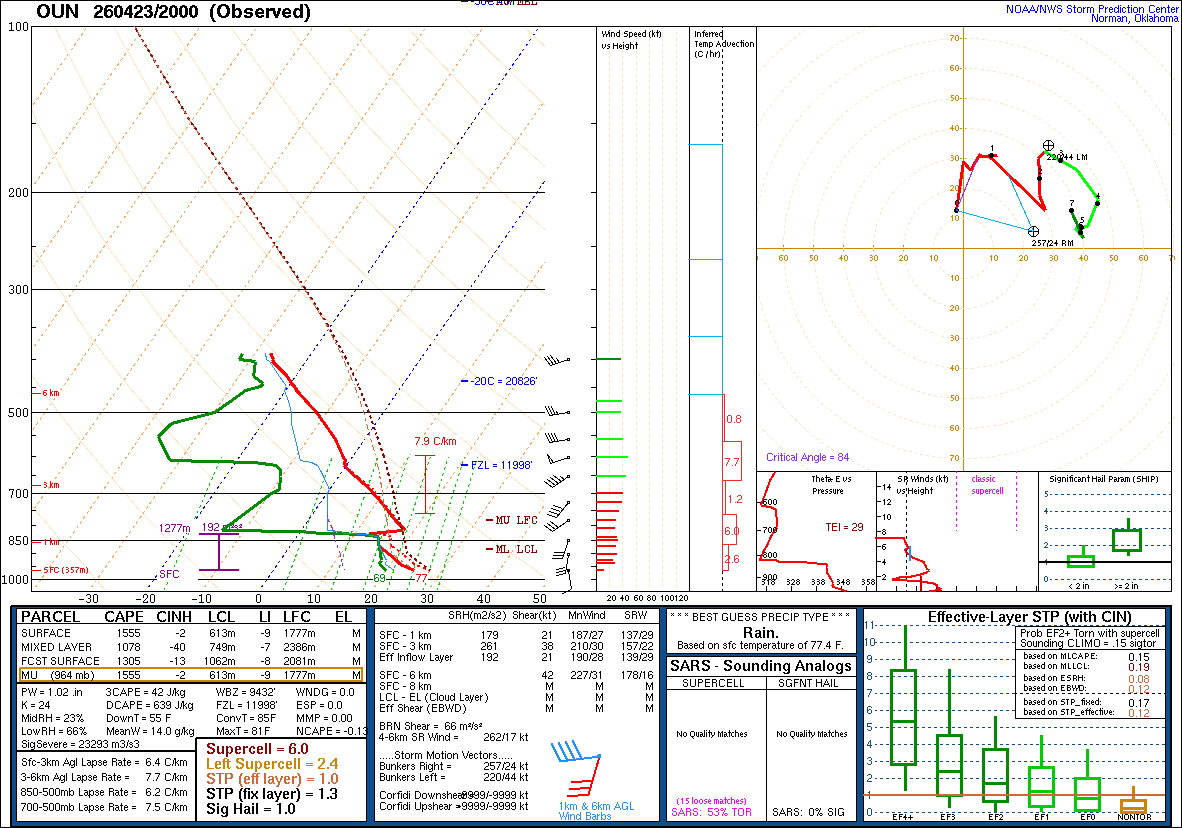Click the left-mover storm motion marker on the hodograph
1182x828 pixels.
pos(1049,146)
